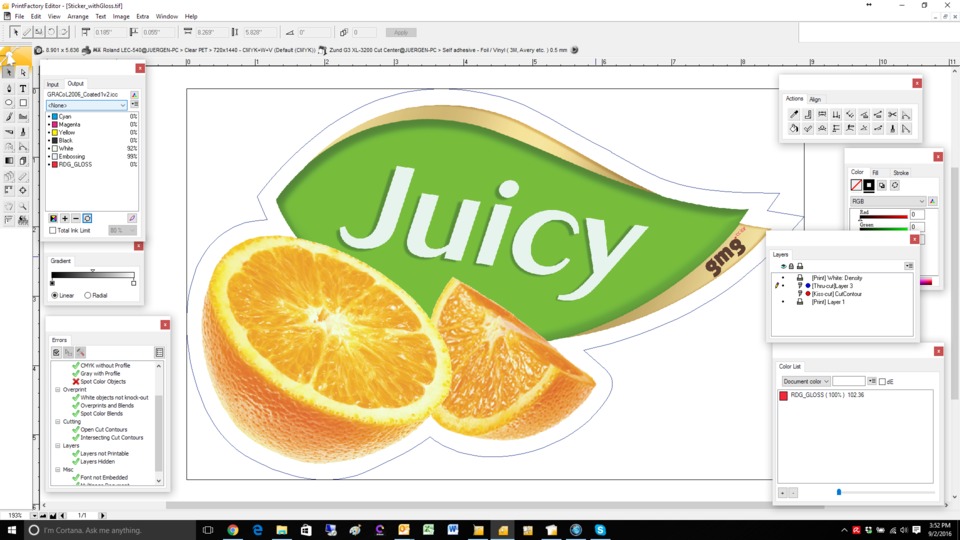Click the scissors icon in Actions panel
The width and height of the screenshot is (960, 540).
click(x=892, y=114)
